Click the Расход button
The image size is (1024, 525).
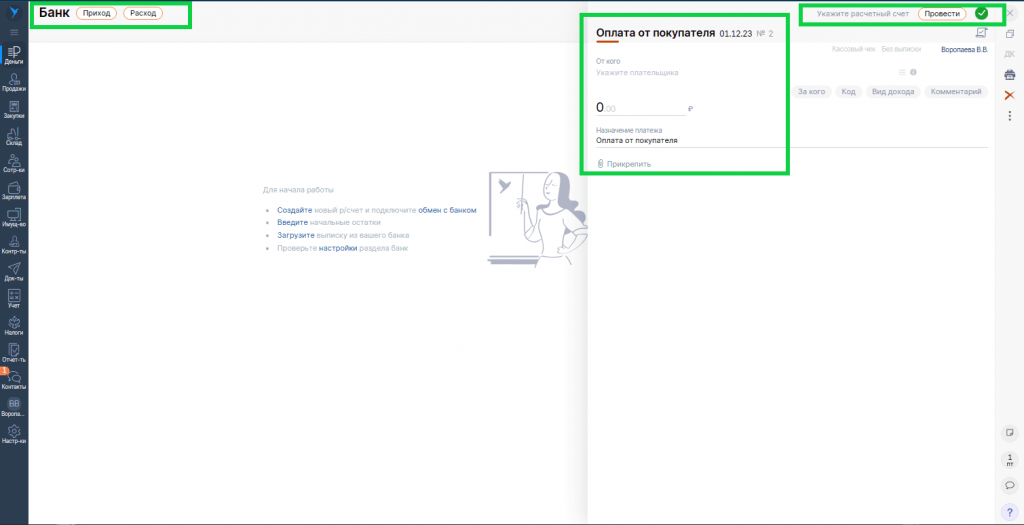point(143,14)
